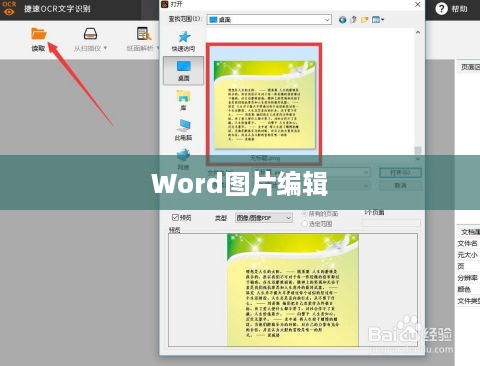Click the file list scroll-down arrow
This screenshot has height=366, width=480.
pyautogui.click(x=418, y=159)
